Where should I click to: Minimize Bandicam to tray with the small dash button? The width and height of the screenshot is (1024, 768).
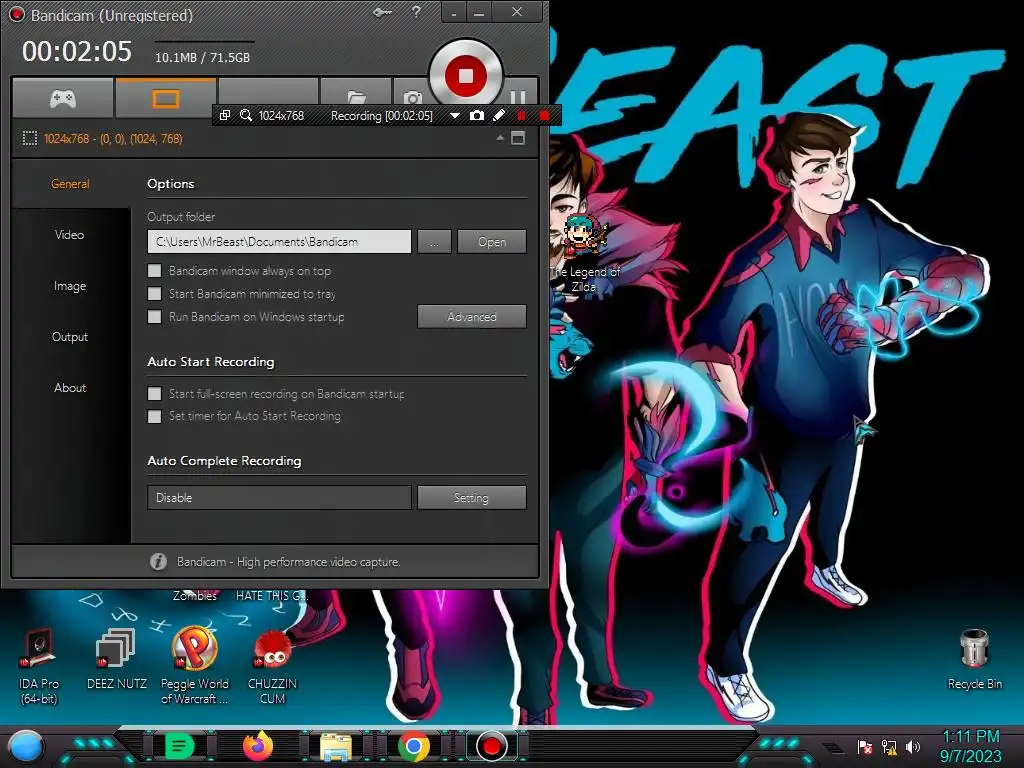click(x=455, y=12)
